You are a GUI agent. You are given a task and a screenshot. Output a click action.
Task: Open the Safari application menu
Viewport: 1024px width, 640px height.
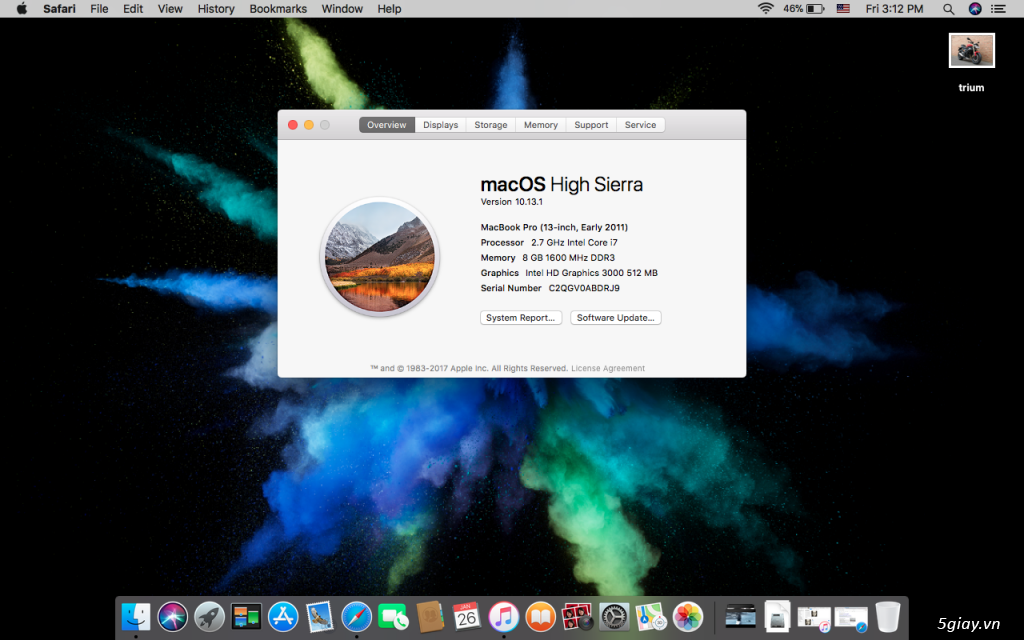coord(59,8)
